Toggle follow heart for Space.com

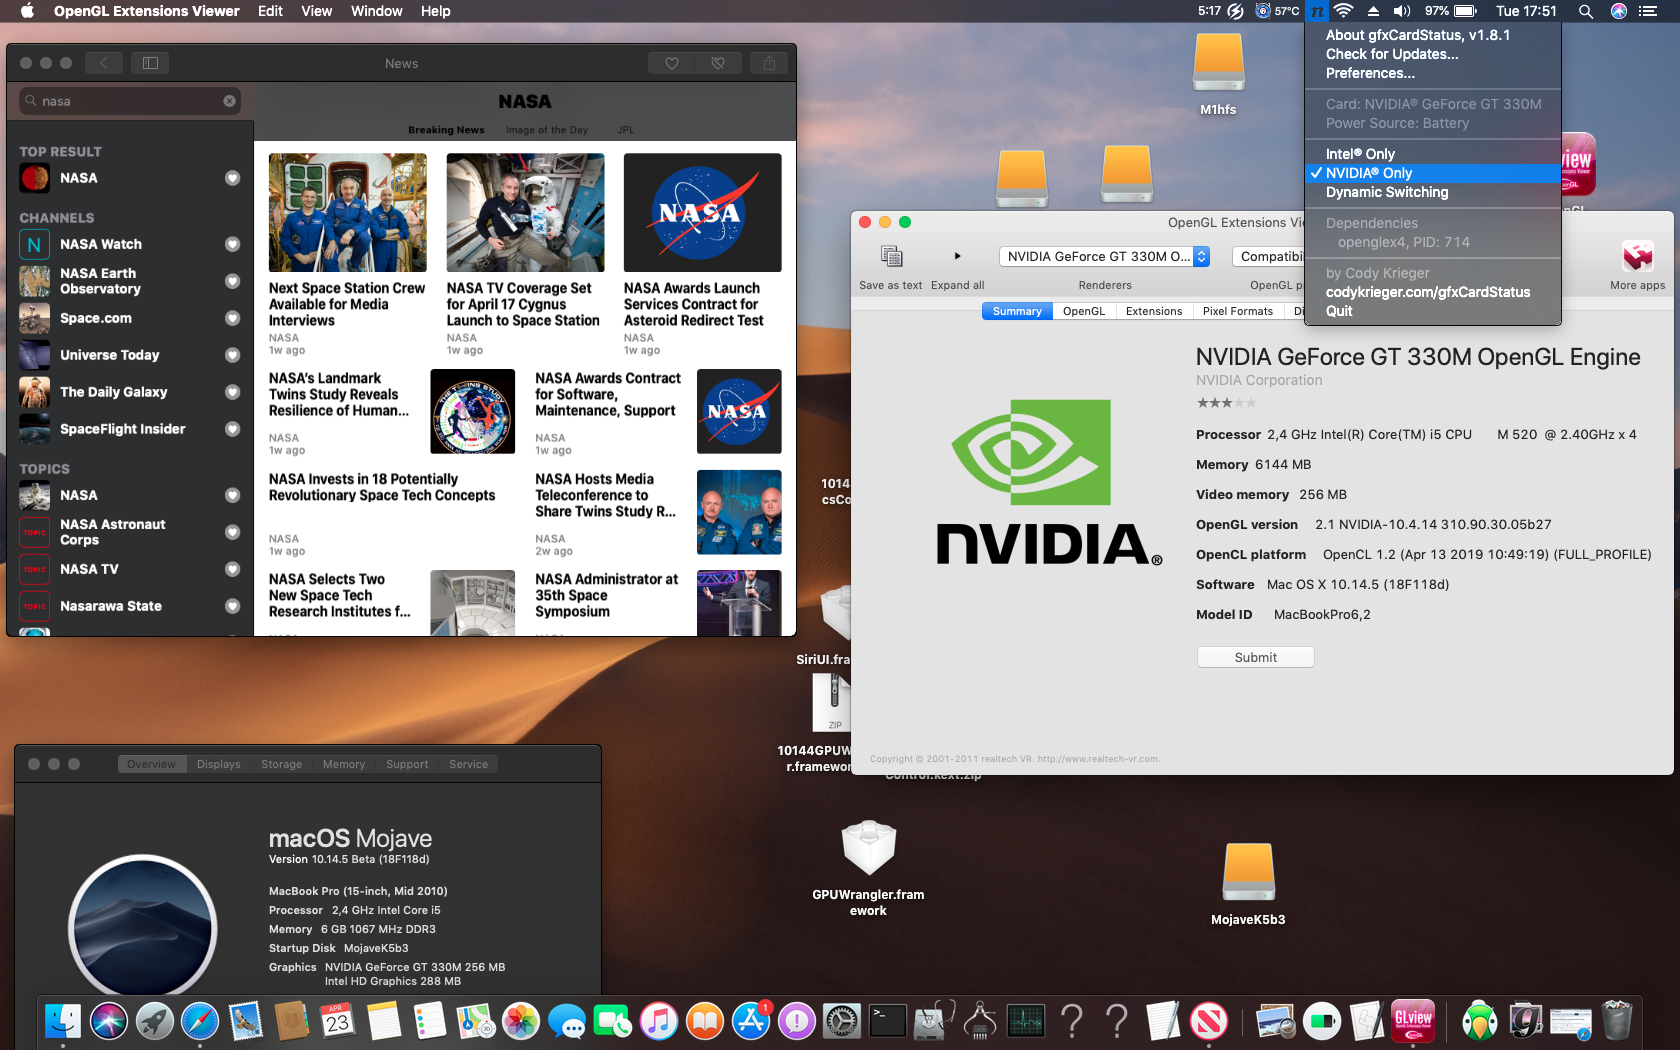232,318
